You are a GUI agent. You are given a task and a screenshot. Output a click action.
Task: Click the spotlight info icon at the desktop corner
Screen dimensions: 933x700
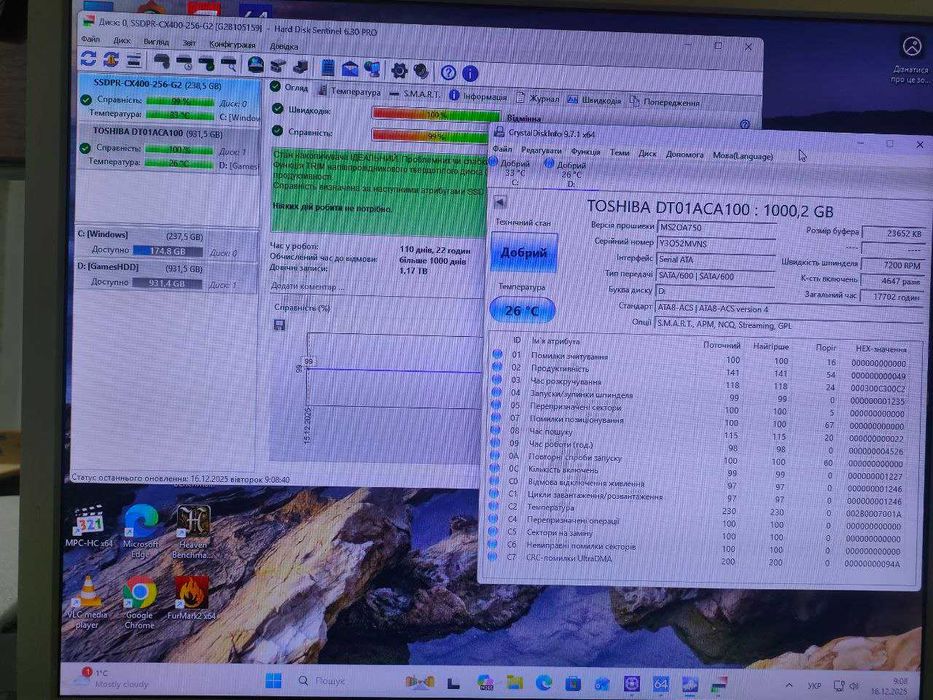pos(910,46)
